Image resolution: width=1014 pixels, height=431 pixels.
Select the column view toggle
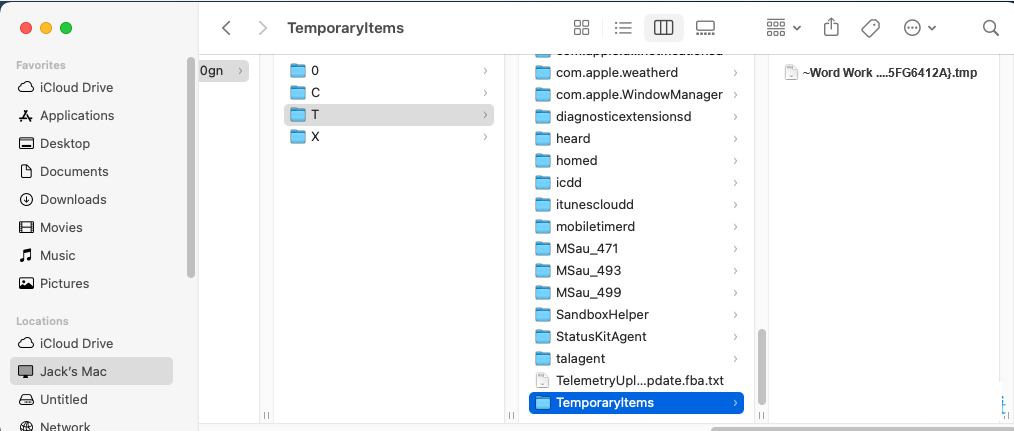pos(663,28)
